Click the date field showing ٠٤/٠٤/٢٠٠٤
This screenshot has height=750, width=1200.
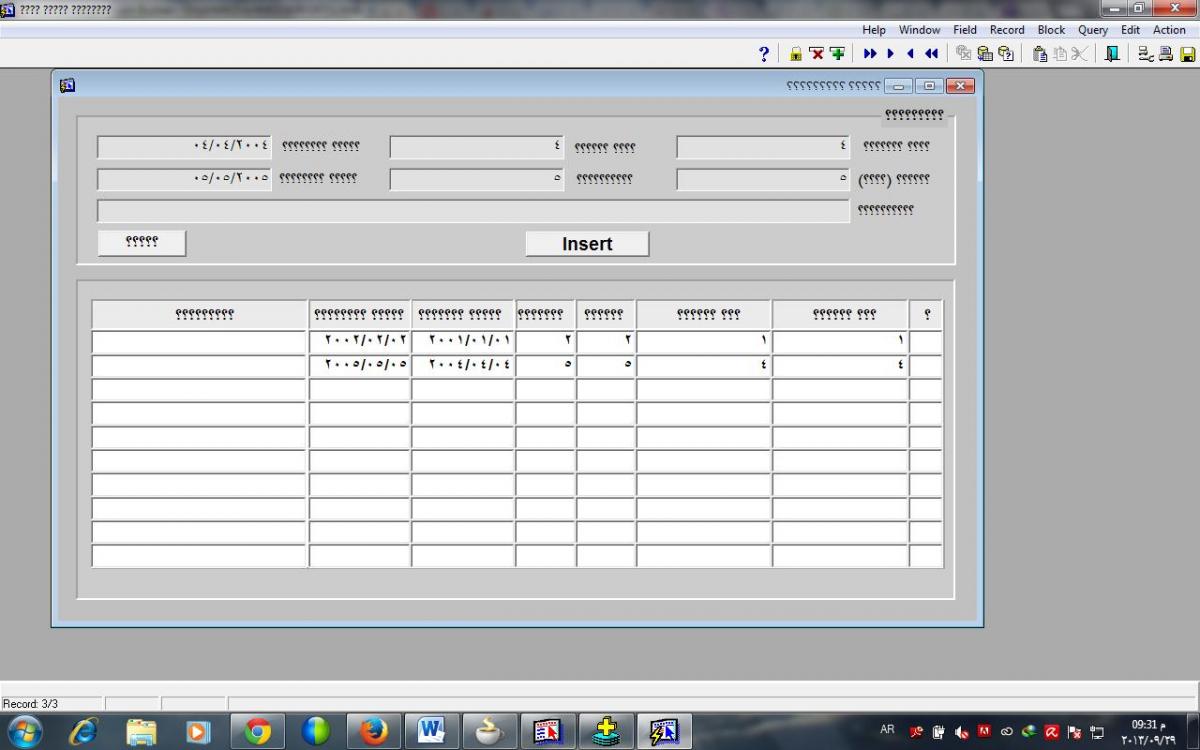[184, 147]
